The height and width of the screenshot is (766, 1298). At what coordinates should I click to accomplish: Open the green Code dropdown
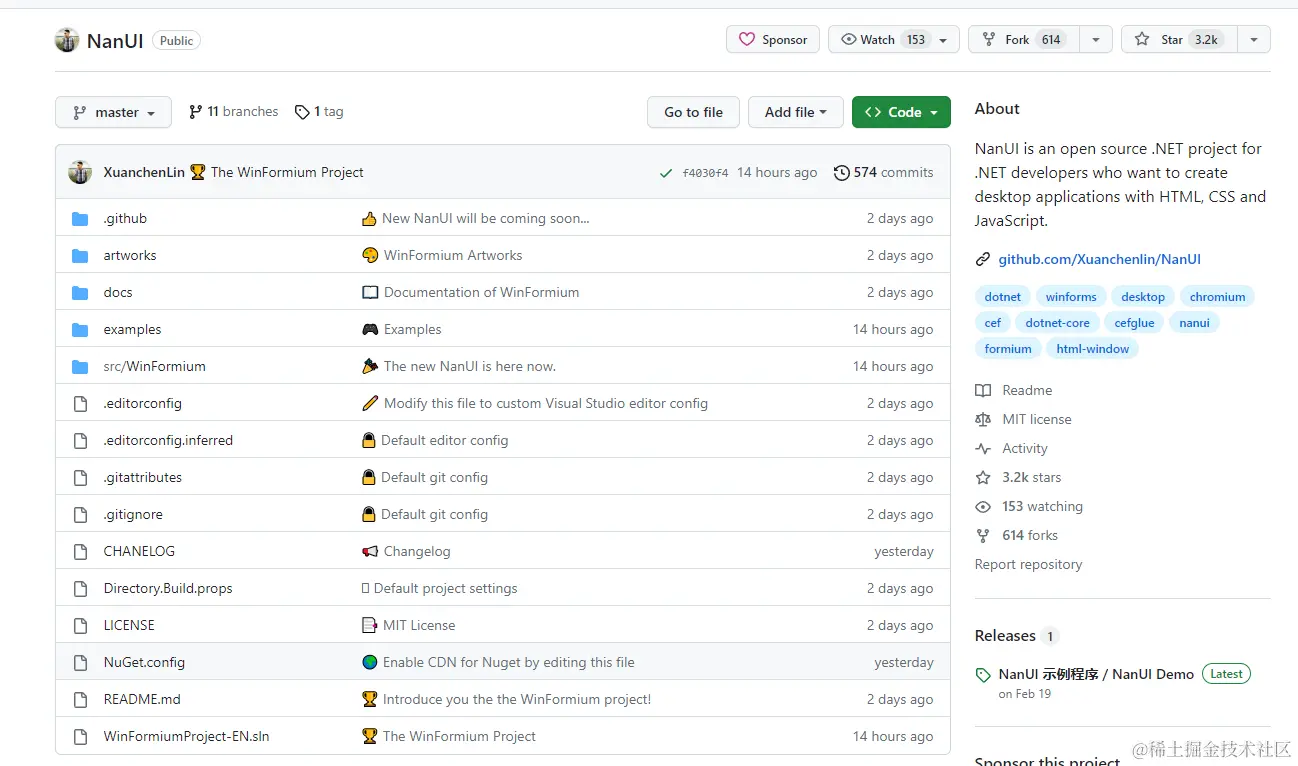(x=901, y=112)
